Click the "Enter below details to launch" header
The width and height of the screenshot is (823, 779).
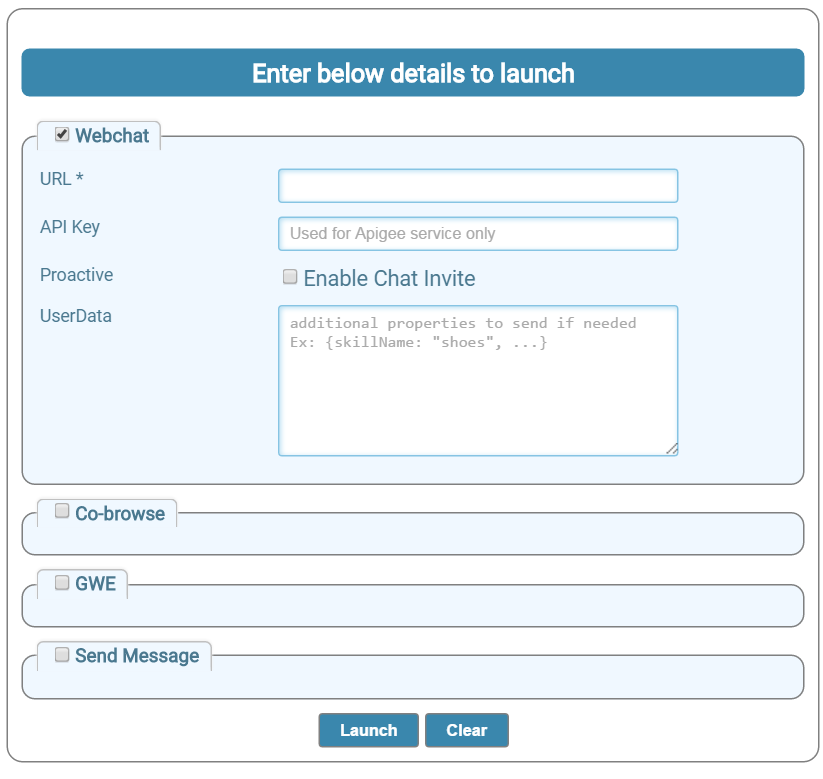(x=412, y=73)
